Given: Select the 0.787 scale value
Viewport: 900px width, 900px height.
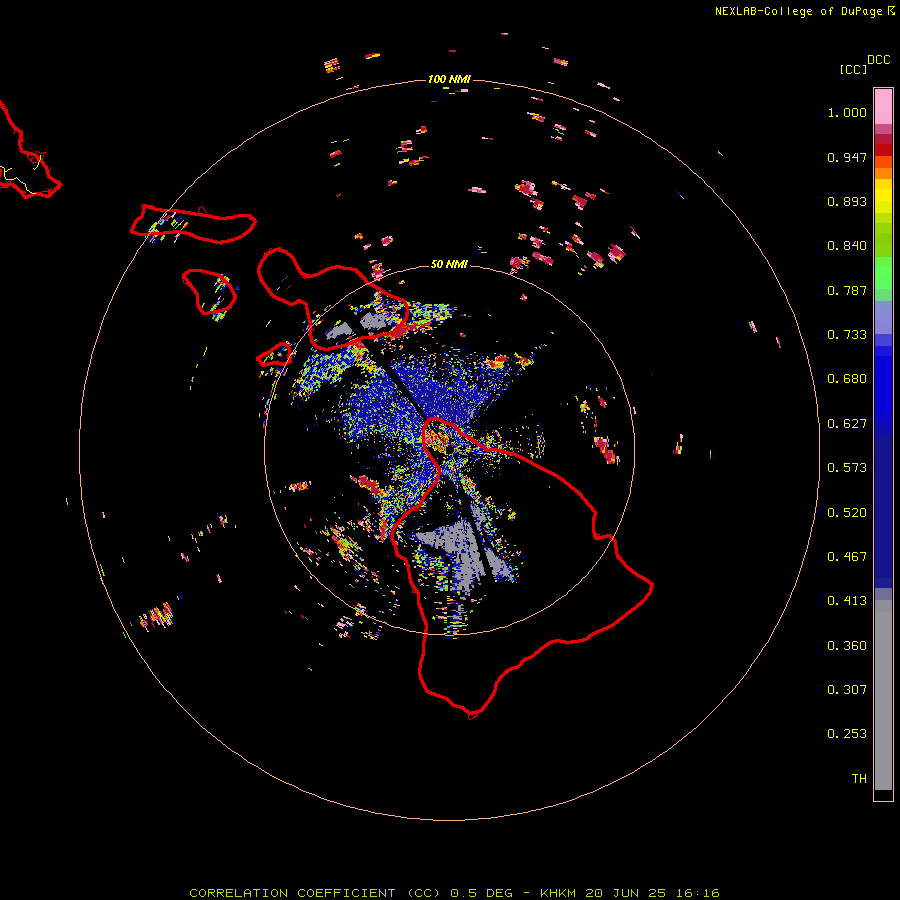Looking at the screenshot, I should pos(847,290).
